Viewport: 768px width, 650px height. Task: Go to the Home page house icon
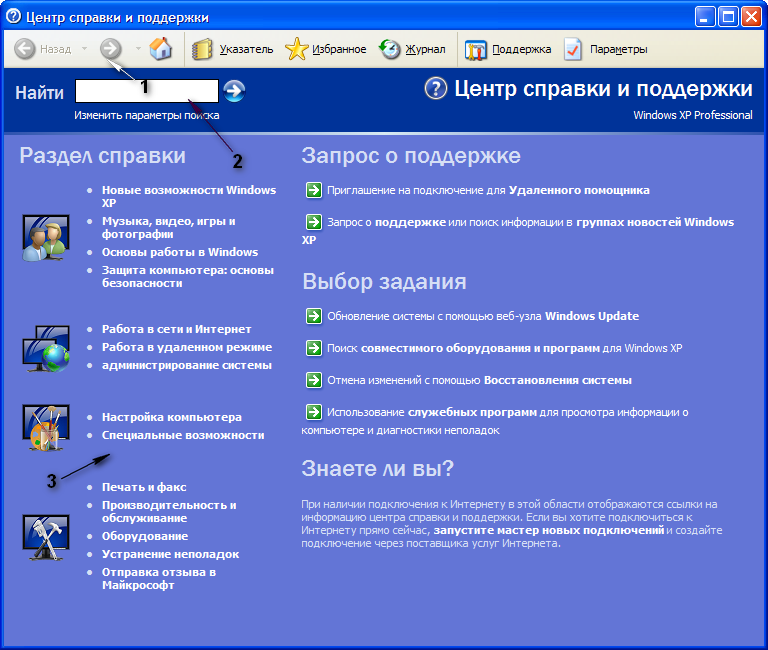coord(161,48)
